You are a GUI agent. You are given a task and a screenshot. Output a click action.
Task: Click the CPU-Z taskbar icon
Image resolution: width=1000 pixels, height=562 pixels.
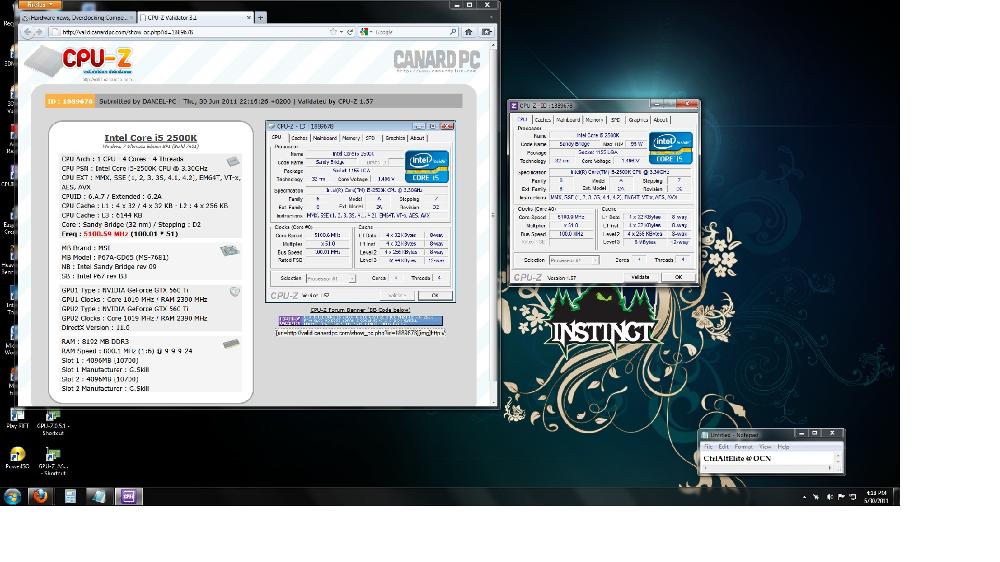(128, 496)
